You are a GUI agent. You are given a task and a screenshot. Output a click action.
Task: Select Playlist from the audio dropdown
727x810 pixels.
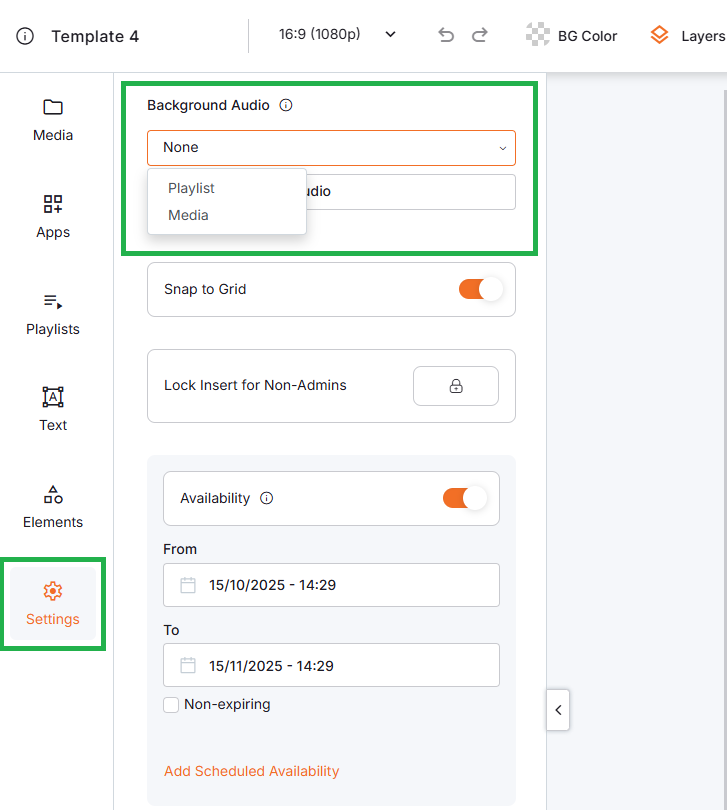coord(192,188)
